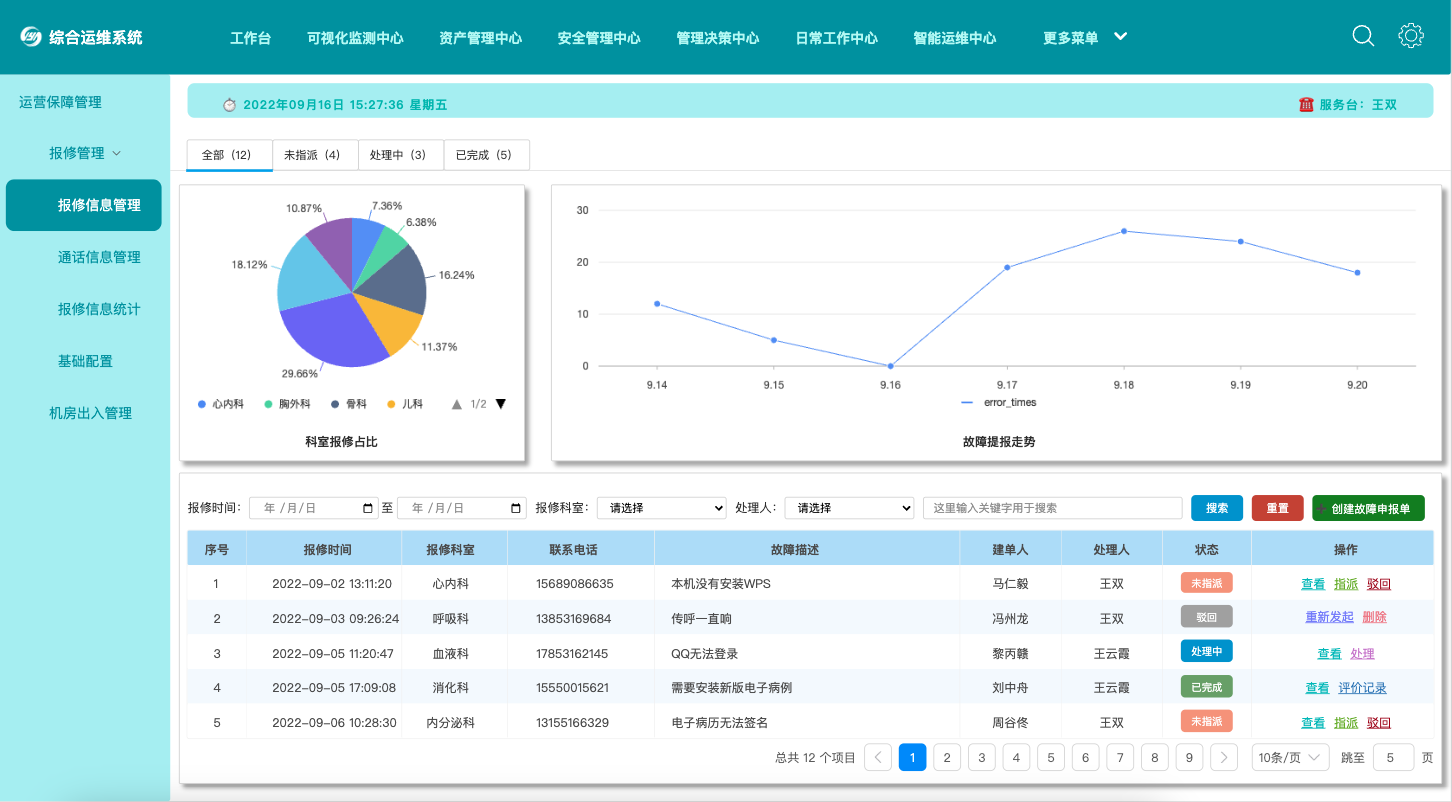Click the search magnifier icon in header

pos(1363,36)
